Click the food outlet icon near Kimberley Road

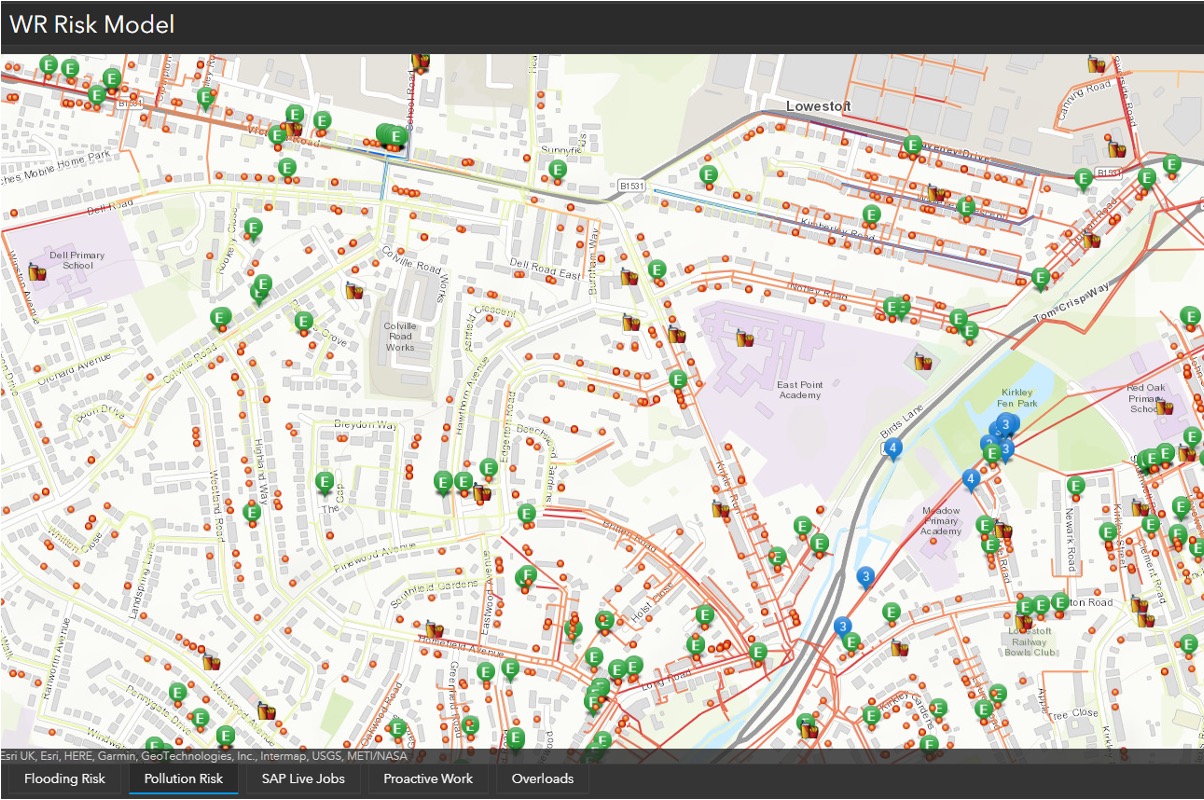936,192
